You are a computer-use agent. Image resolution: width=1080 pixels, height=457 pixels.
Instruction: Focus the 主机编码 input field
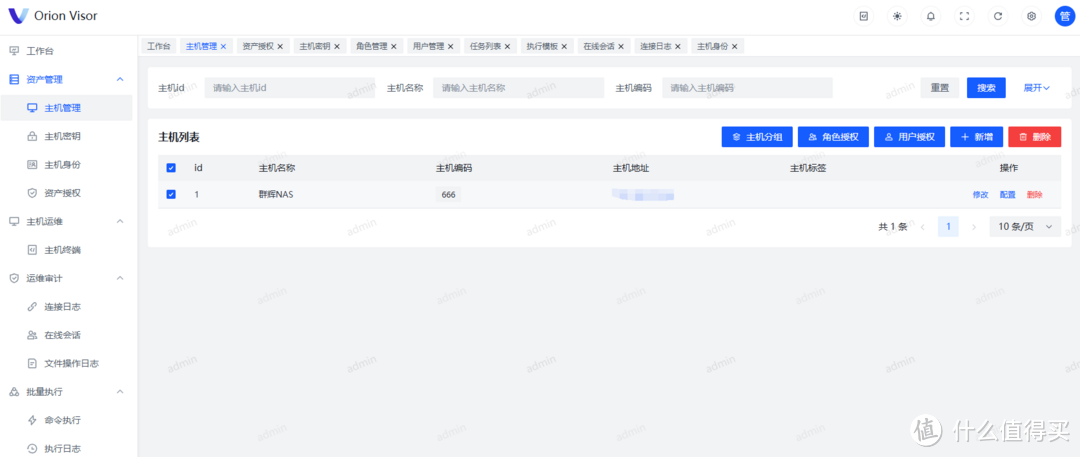[747, 88]
